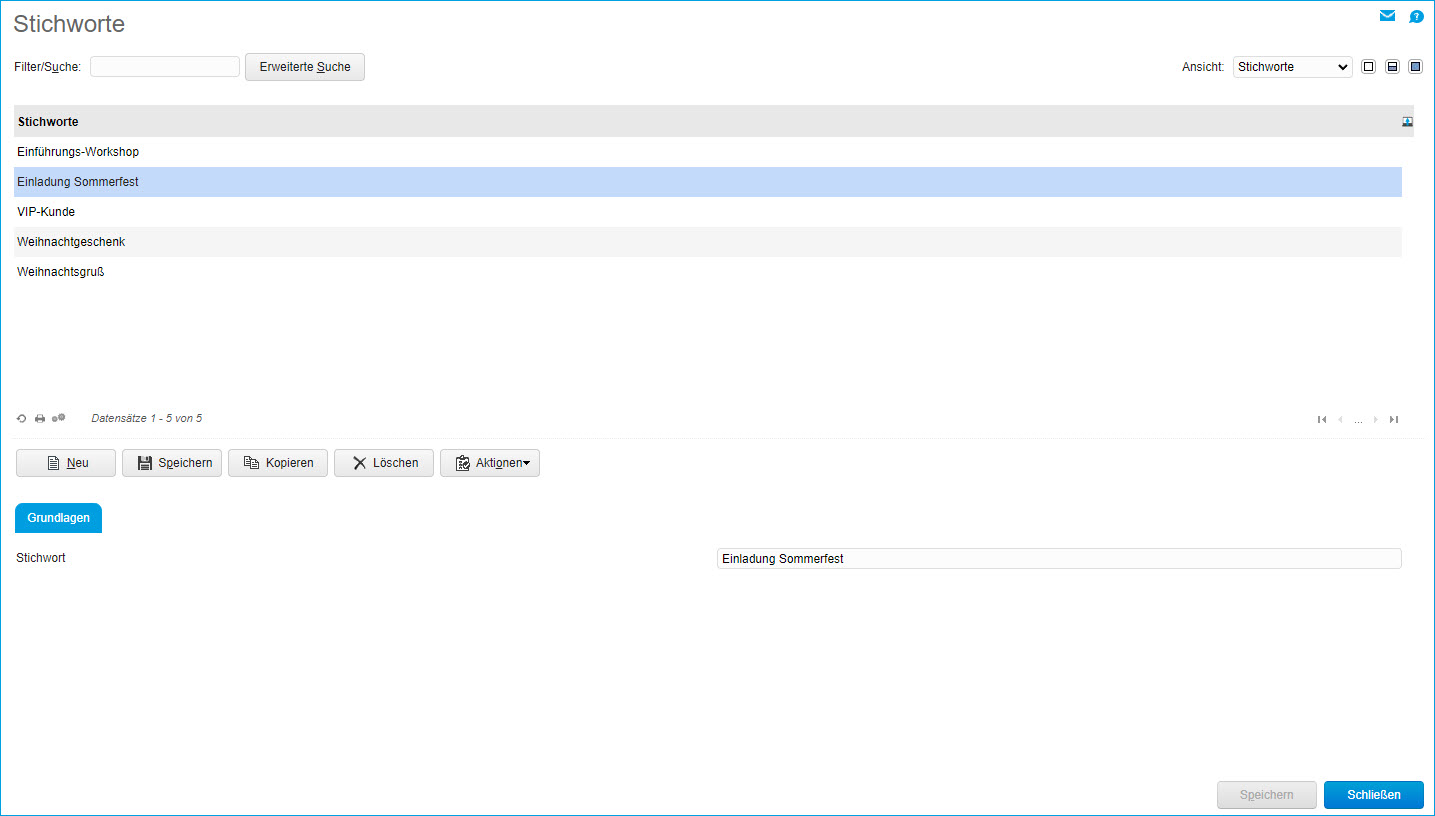The width and height of the screenshot is (1435, 816).
Task: Focus the Filter/Suche field
Action: pyautogui.click(x=165, y=67)
